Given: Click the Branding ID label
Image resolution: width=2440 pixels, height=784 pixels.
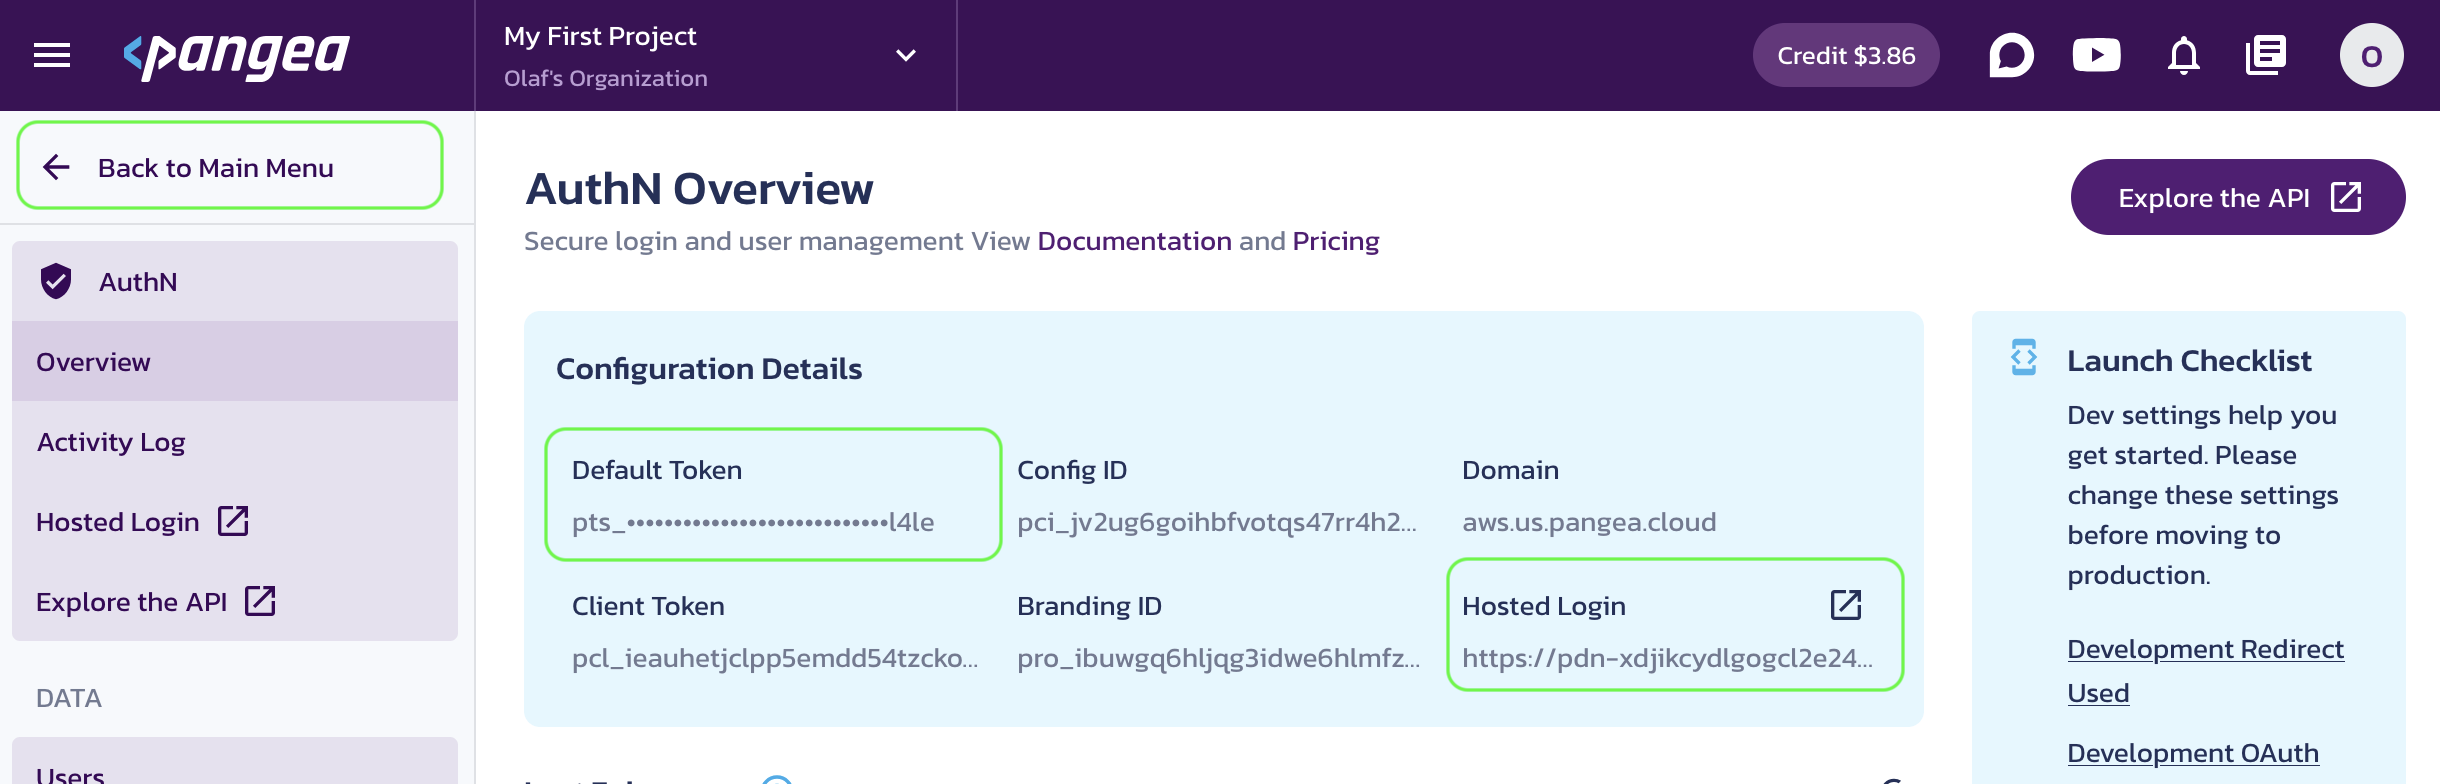Looking at the screenshot, I should tap(1089, 606).
